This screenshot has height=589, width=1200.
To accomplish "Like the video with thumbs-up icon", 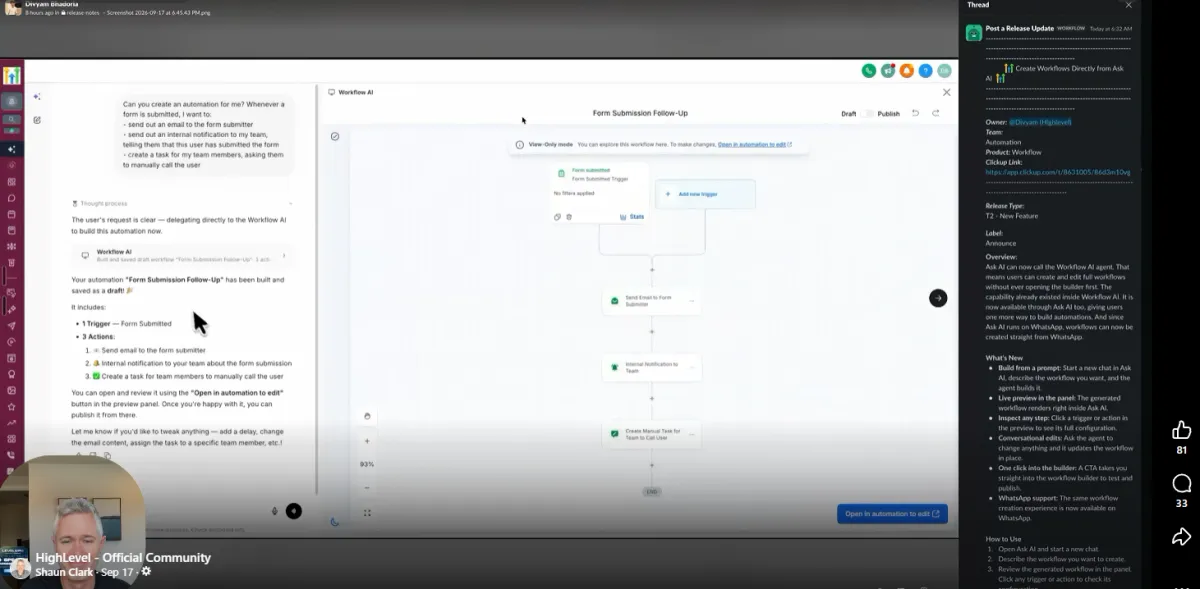I will 1181,431.
